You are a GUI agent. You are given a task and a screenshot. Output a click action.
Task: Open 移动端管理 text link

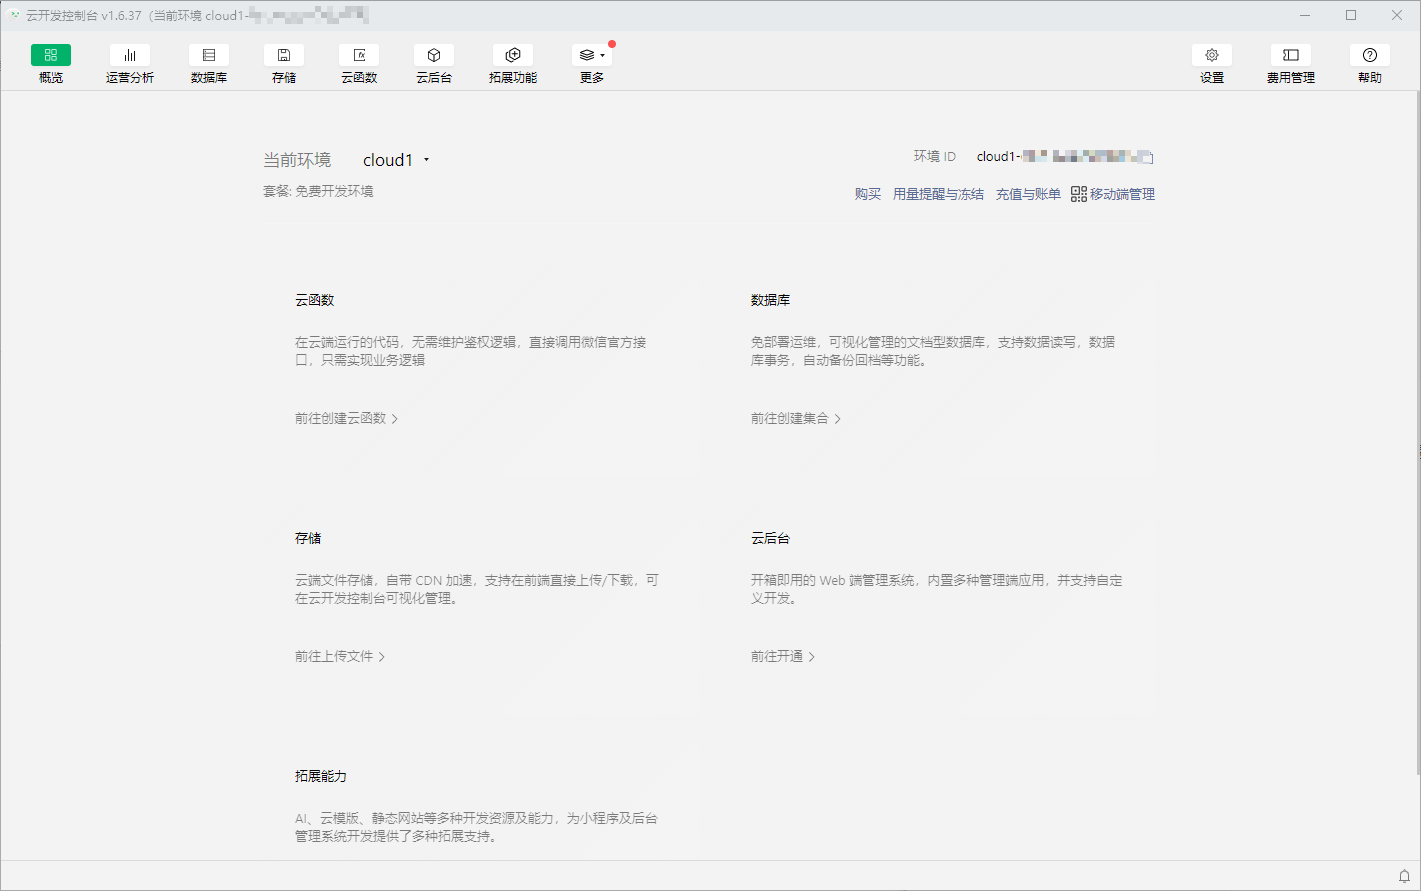tap(1122, 194)
